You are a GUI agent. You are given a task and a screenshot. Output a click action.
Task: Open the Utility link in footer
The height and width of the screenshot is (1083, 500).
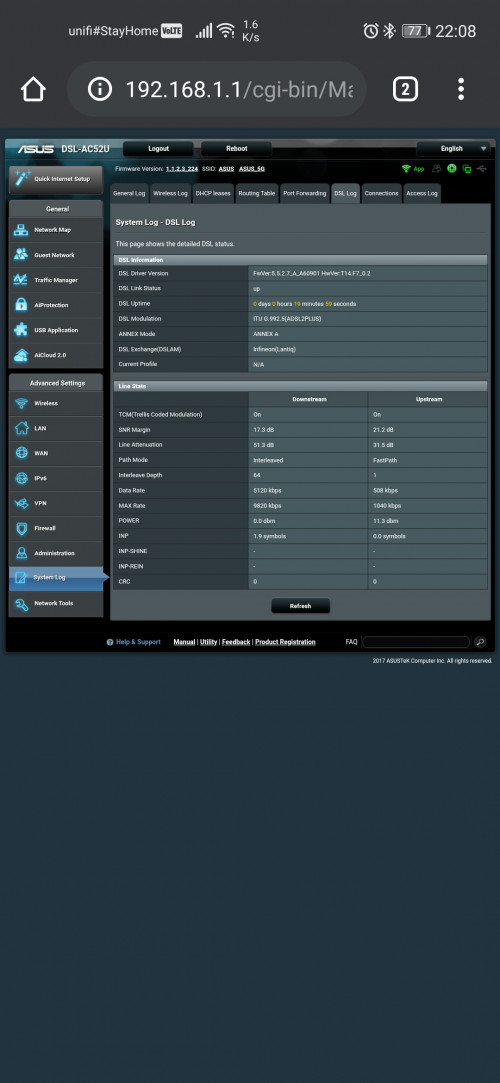(209, 642)
